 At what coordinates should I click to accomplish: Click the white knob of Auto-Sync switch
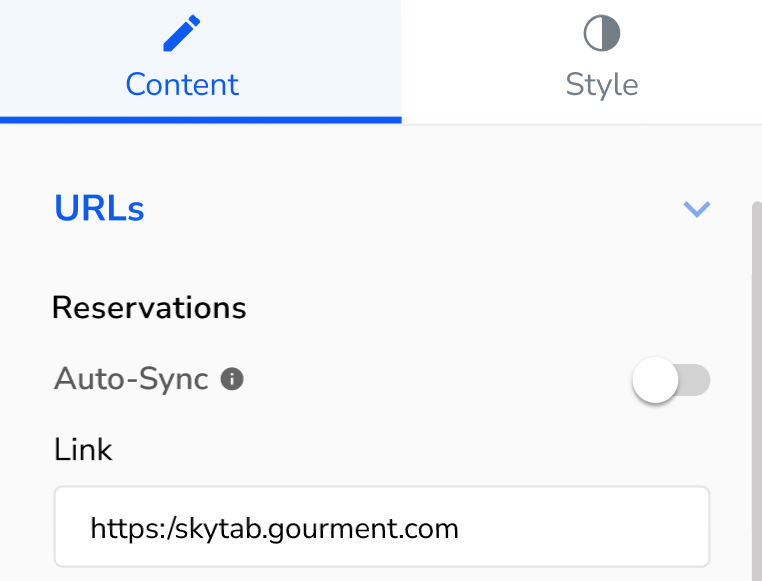[656, 380]
